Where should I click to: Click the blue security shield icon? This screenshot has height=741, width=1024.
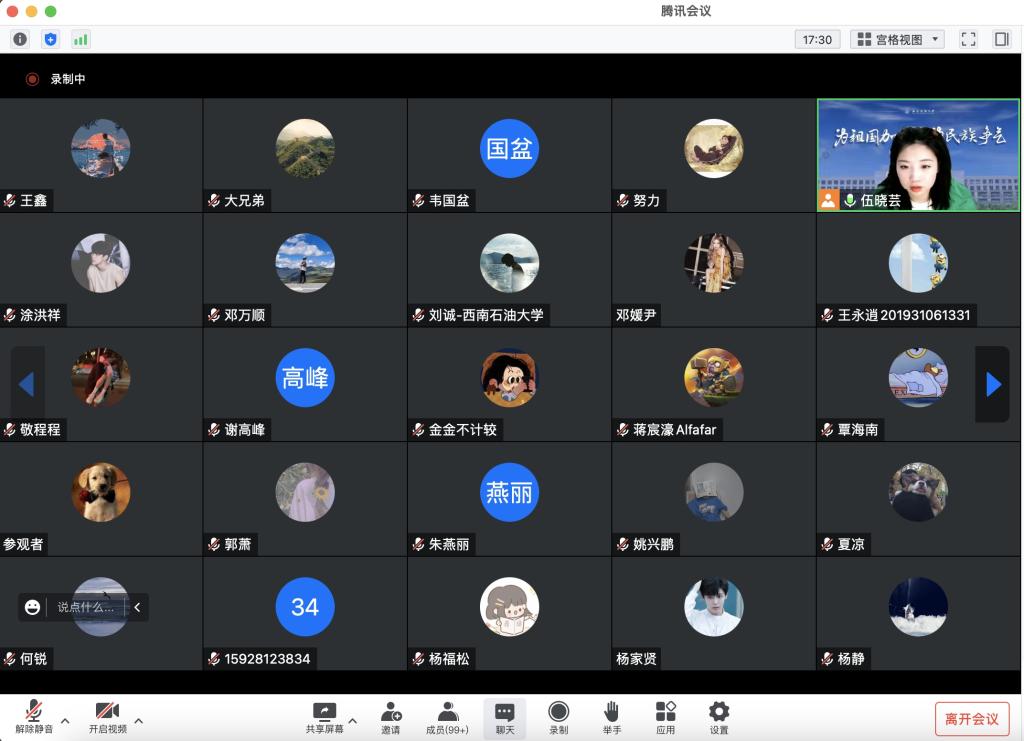50,39
